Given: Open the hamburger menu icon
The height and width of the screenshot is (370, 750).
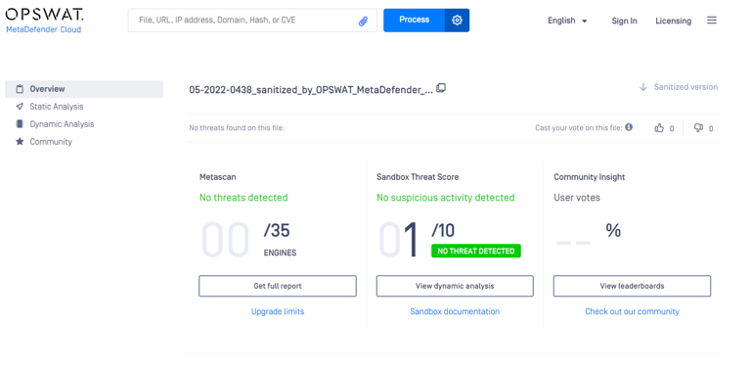Looking at the screenshot, I should (x=712, y=20).
